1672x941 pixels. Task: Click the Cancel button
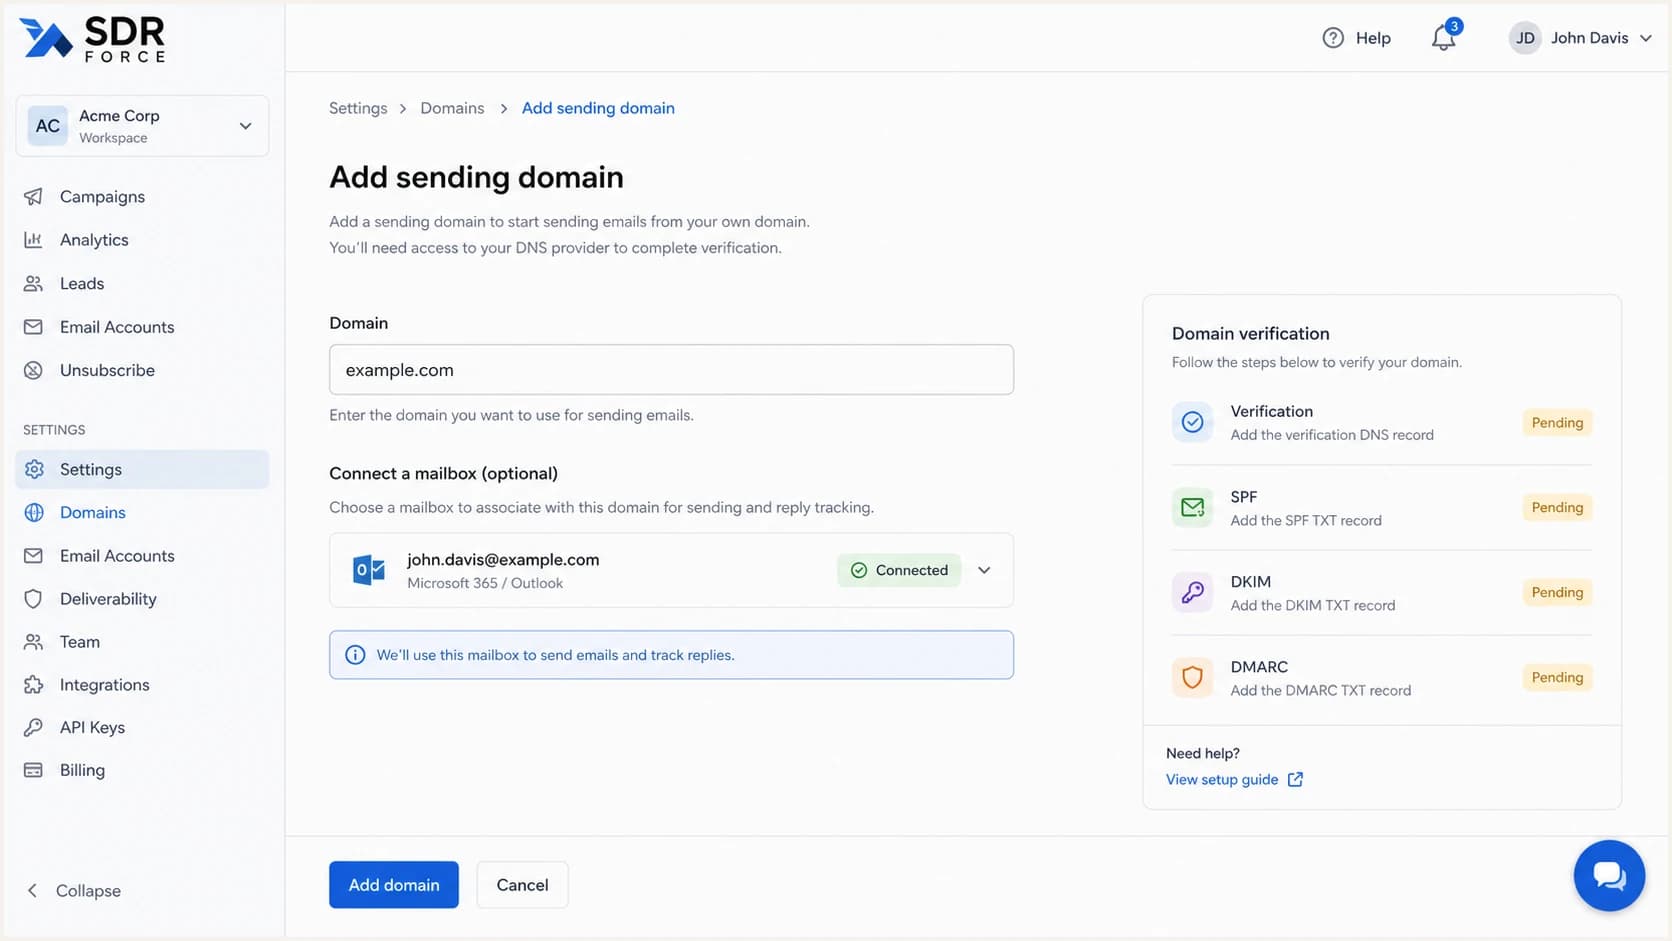click(x=522, y=885)
